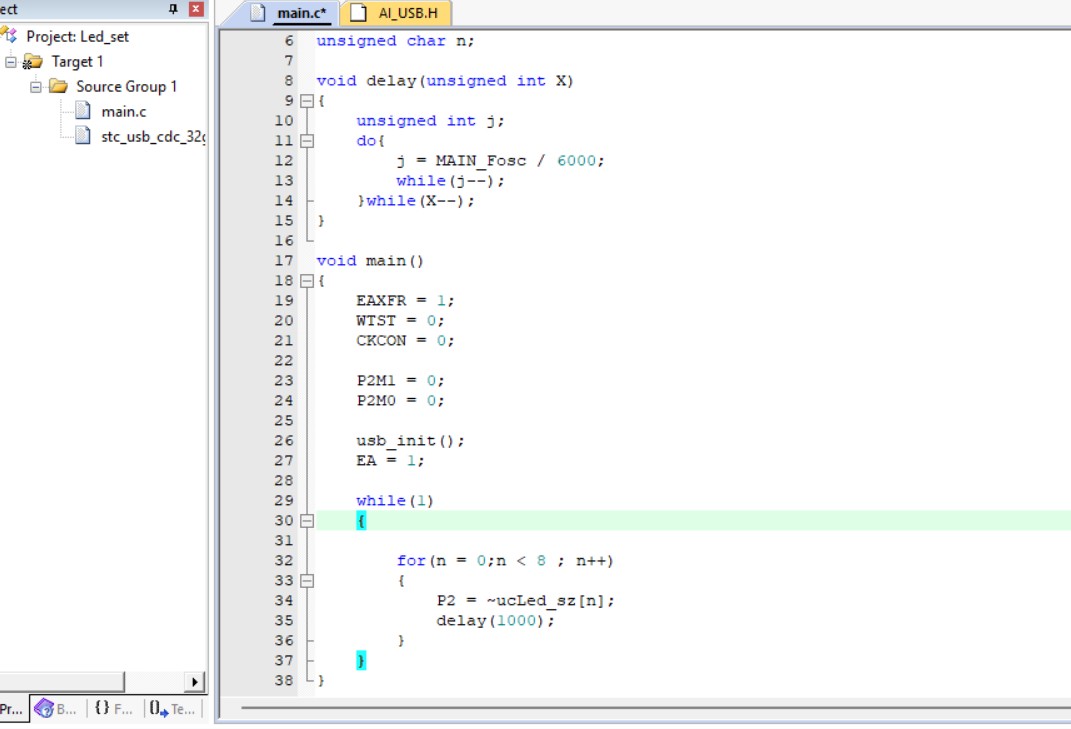
Task: Open main.c file in project tree
Action: point(123,111)
